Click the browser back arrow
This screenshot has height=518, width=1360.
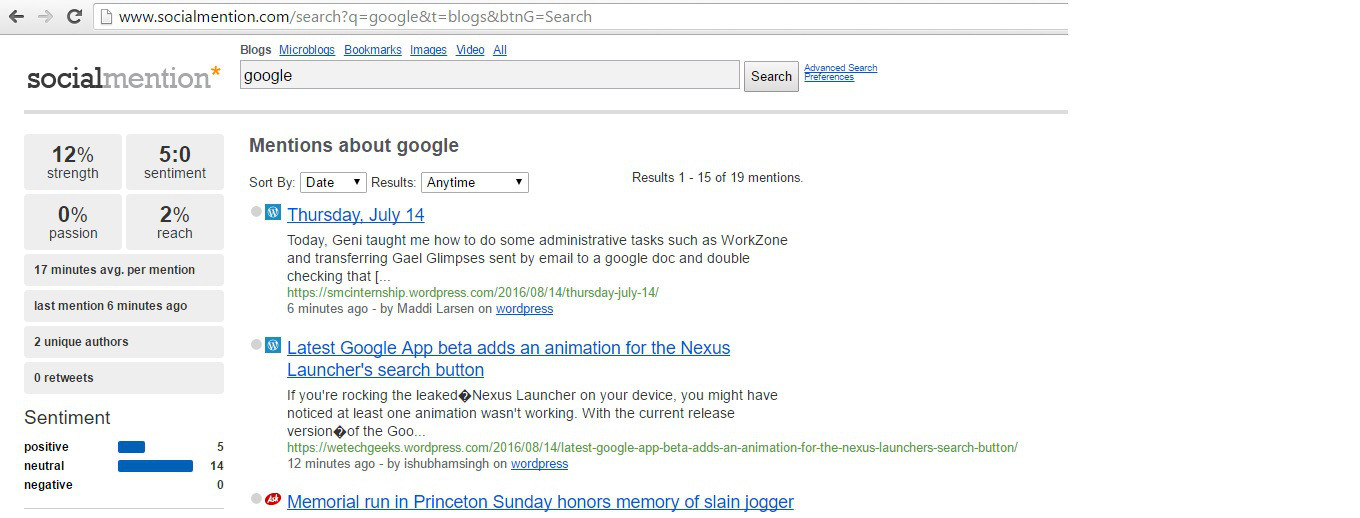coord(16,17)
